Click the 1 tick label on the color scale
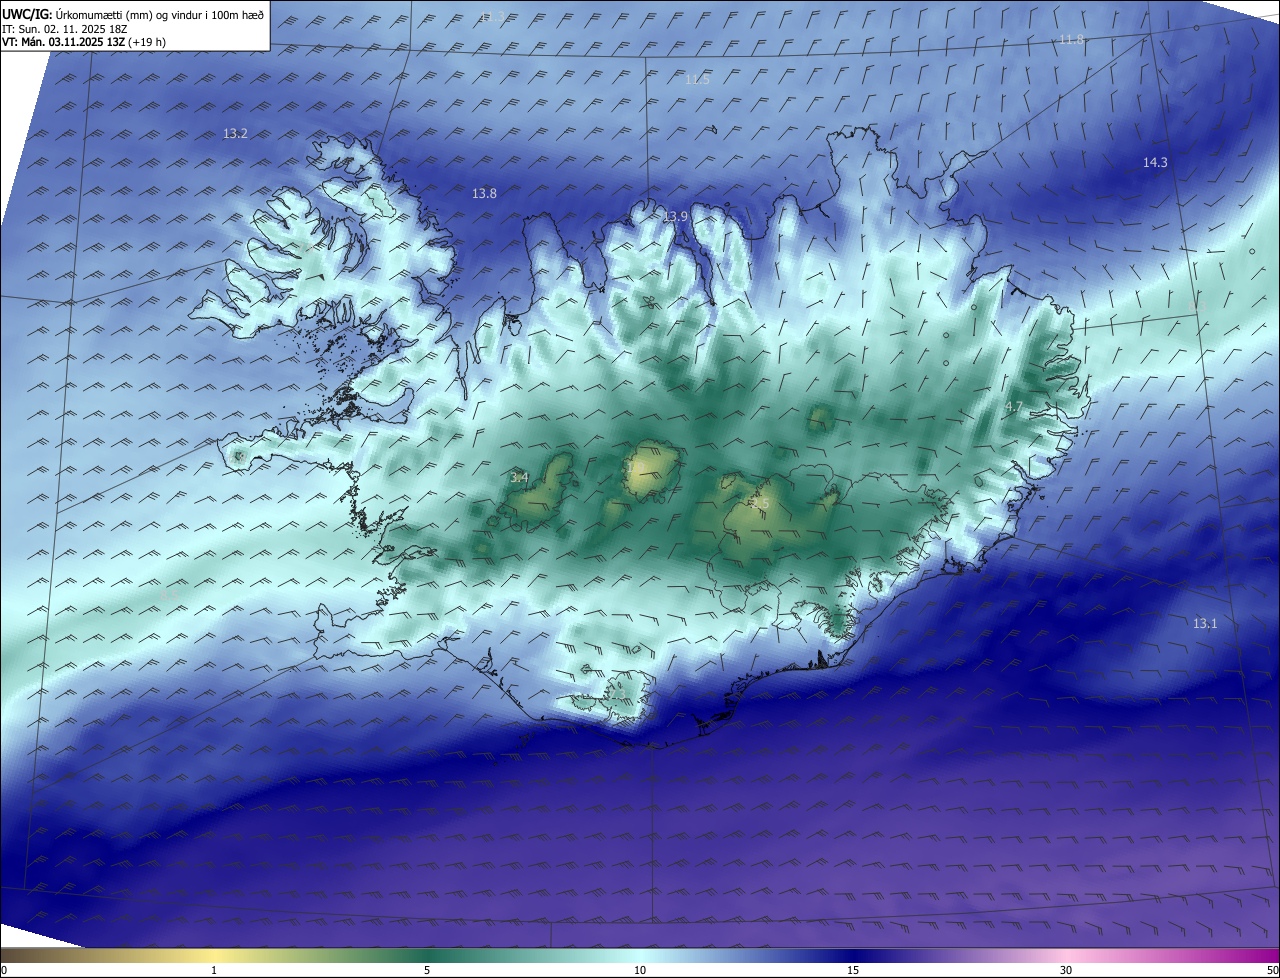The height and width of the screenshot is (978, 1280). coord(214,970)
